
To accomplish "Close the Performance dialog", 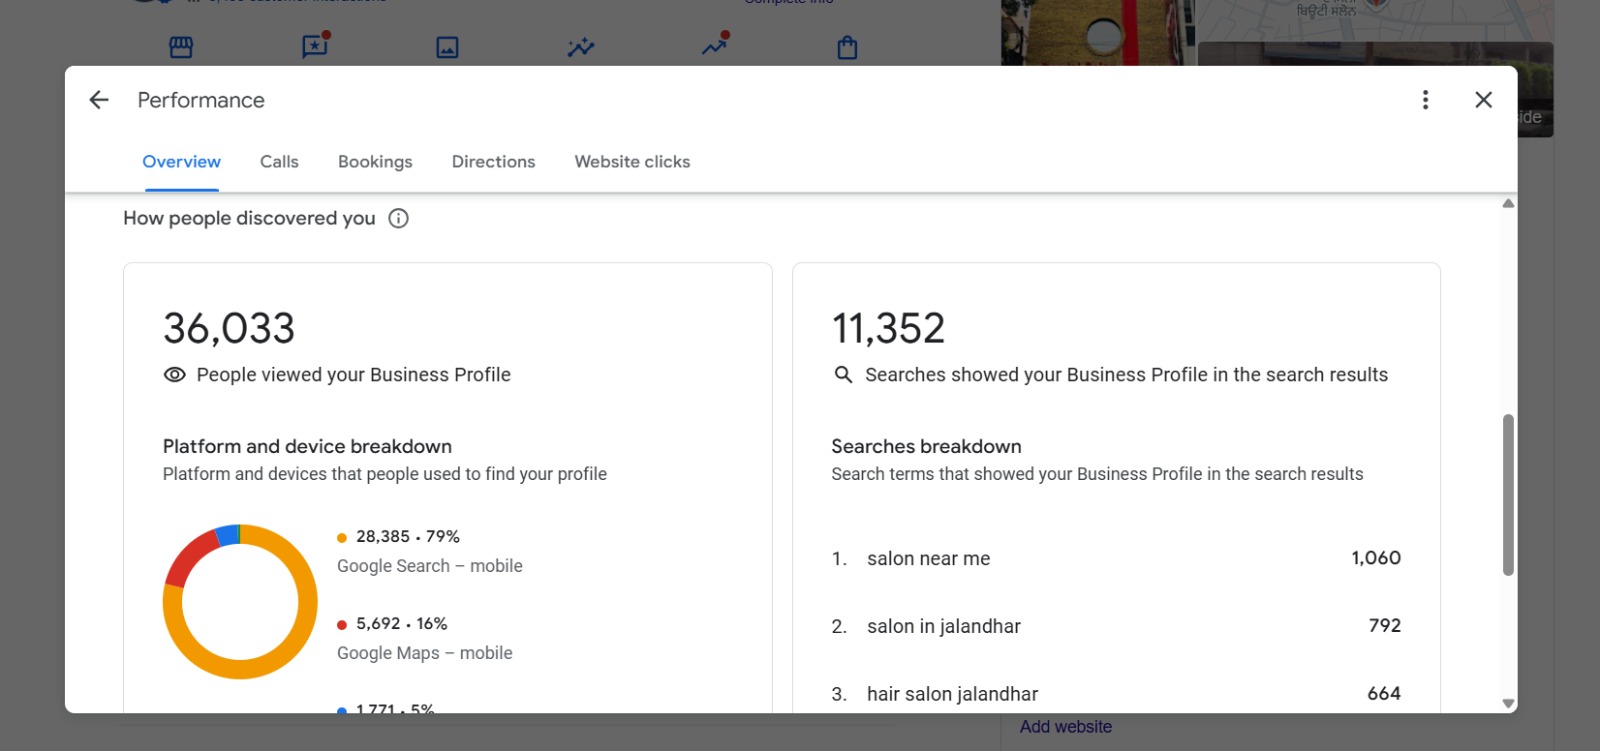I will pos(1484,100).
